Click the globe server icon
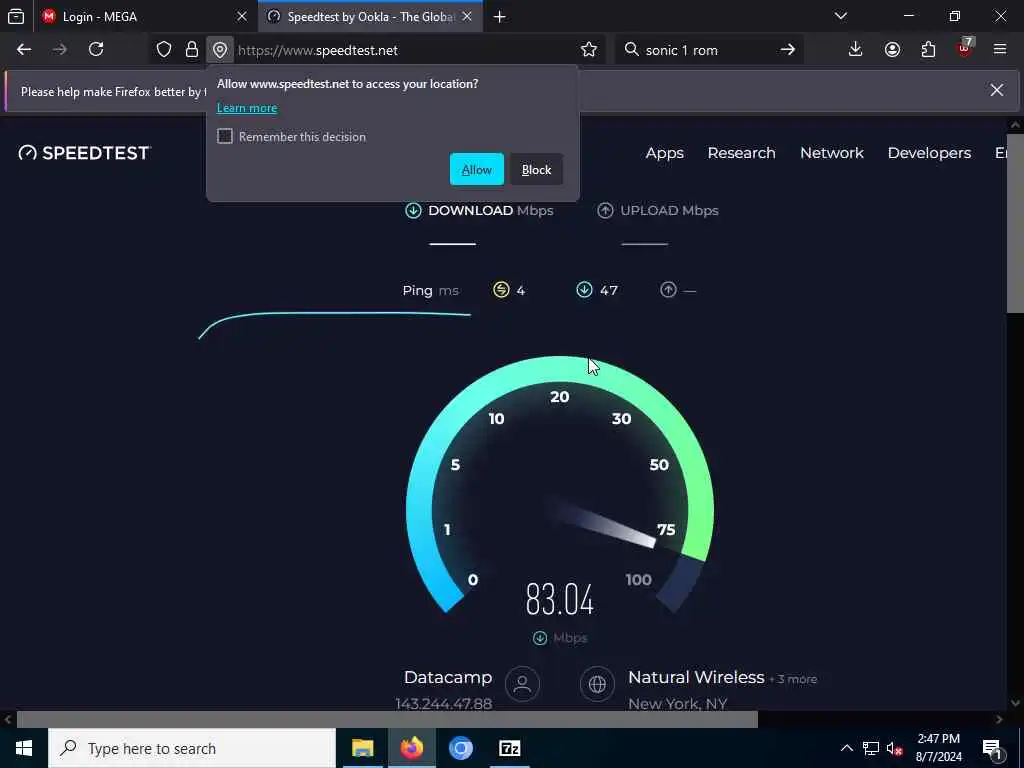 coord(597,684)
